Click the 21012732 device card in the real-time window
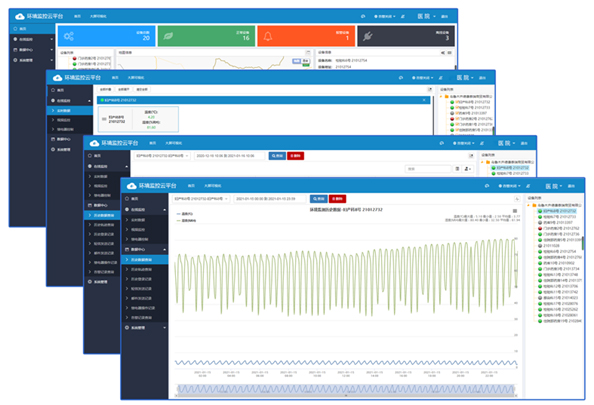 coord(138,119)
